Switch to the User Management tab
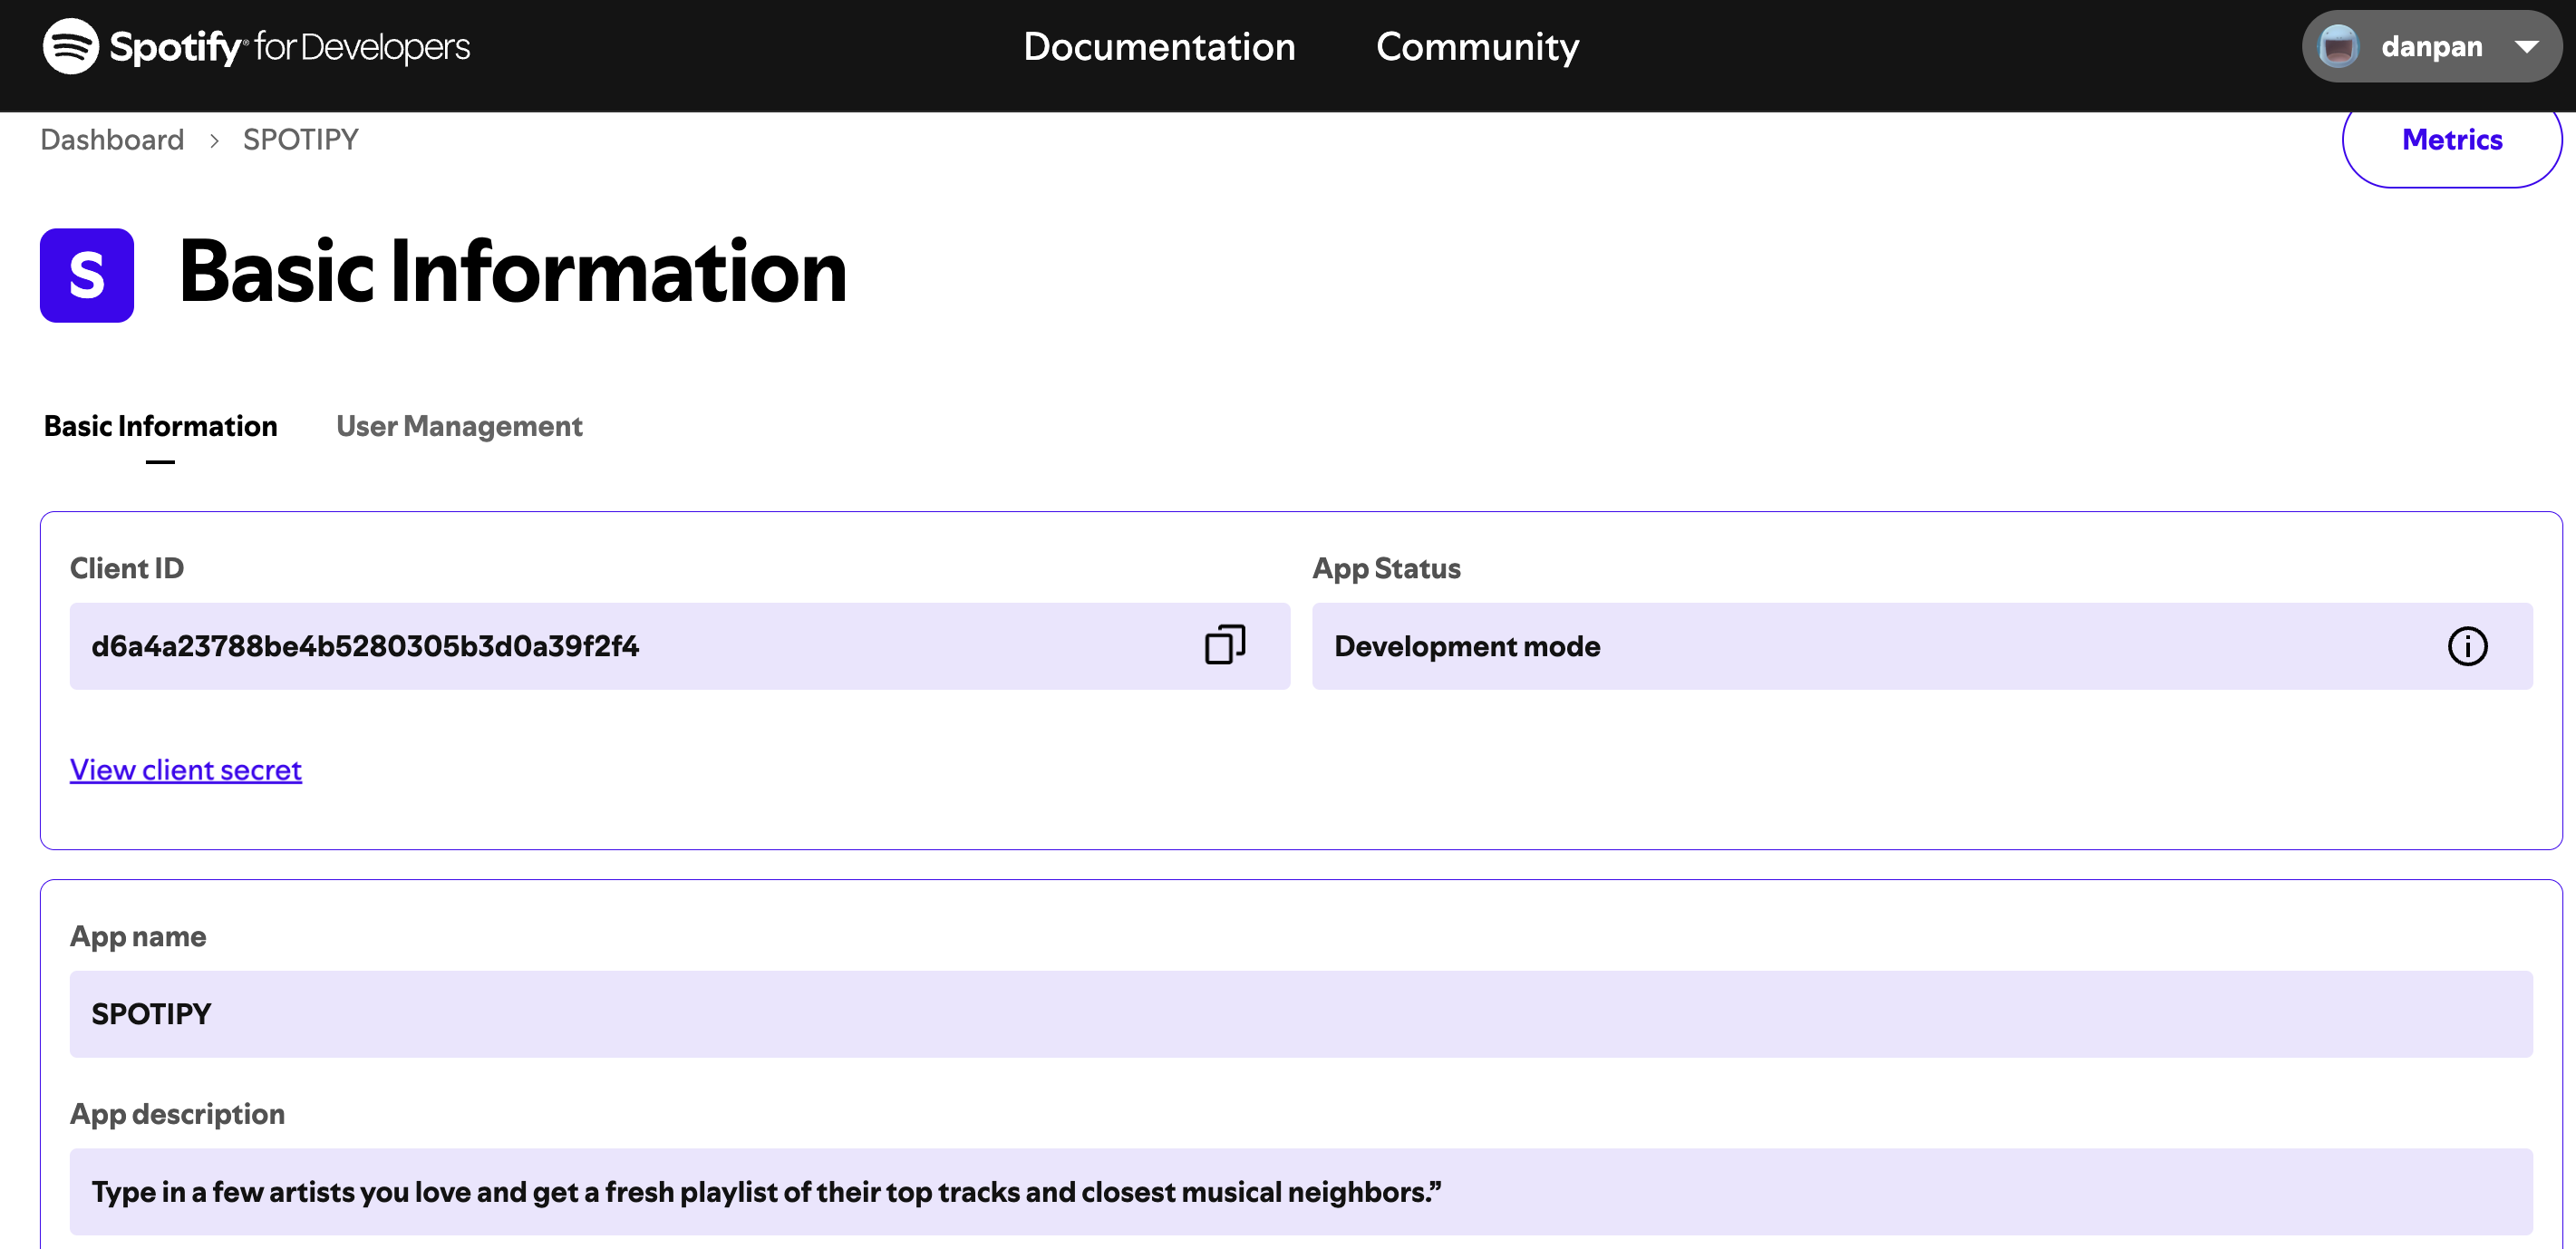2576x1249 pixels. pyautogui.click(x=459, y=426)
